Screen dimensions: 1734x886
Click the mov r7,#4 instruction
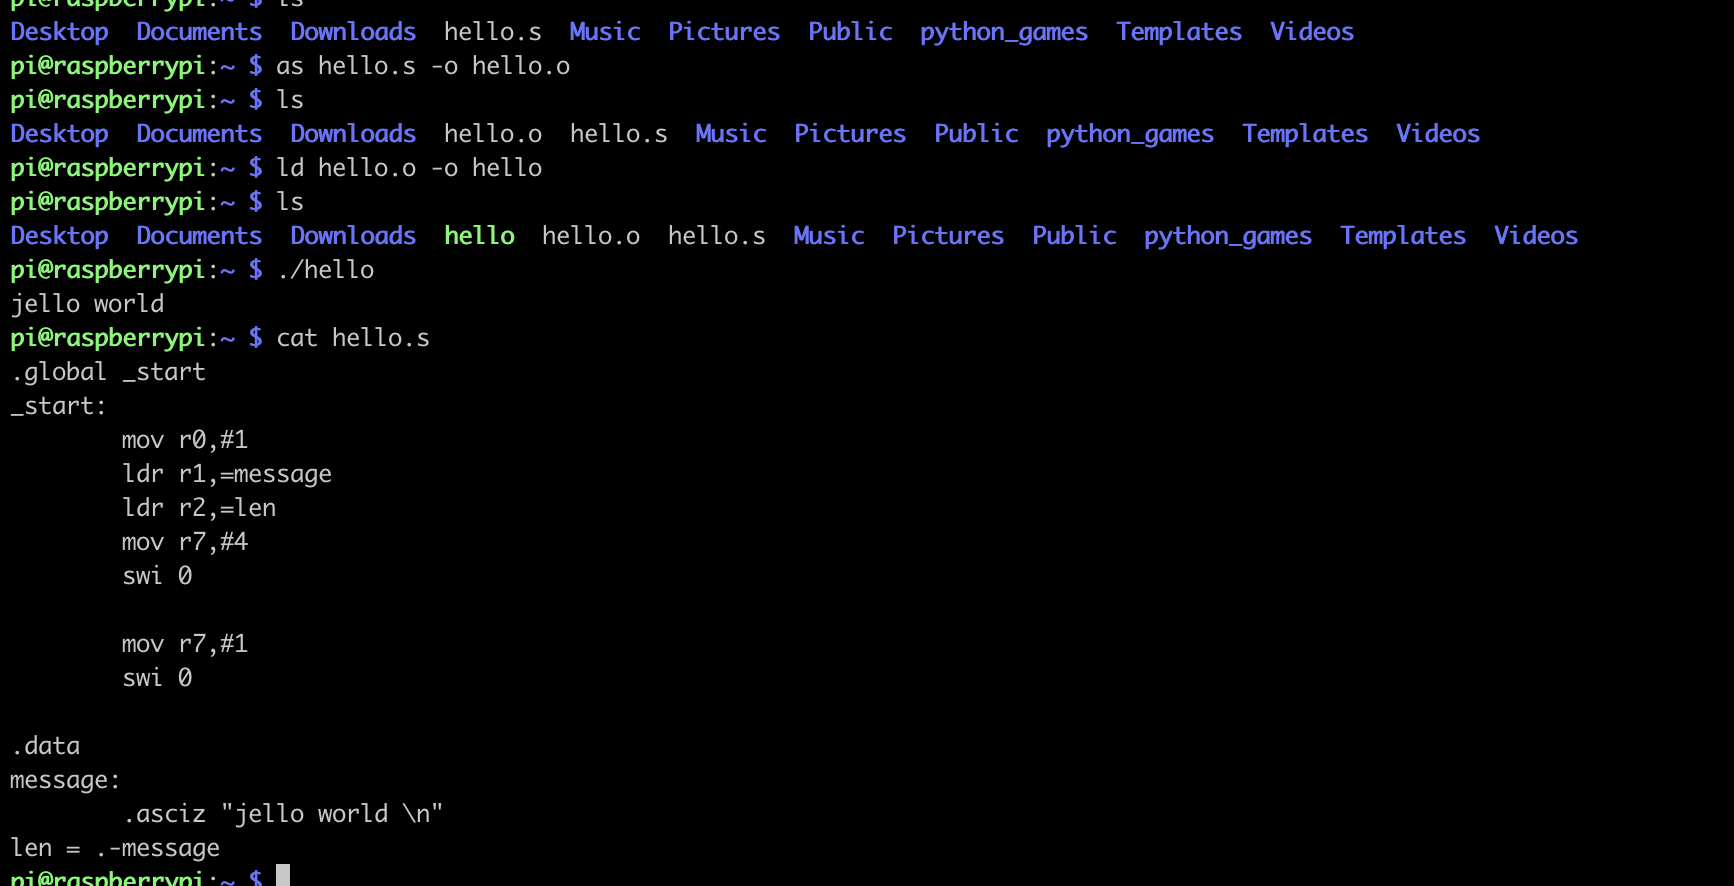[x=185, y=542]
